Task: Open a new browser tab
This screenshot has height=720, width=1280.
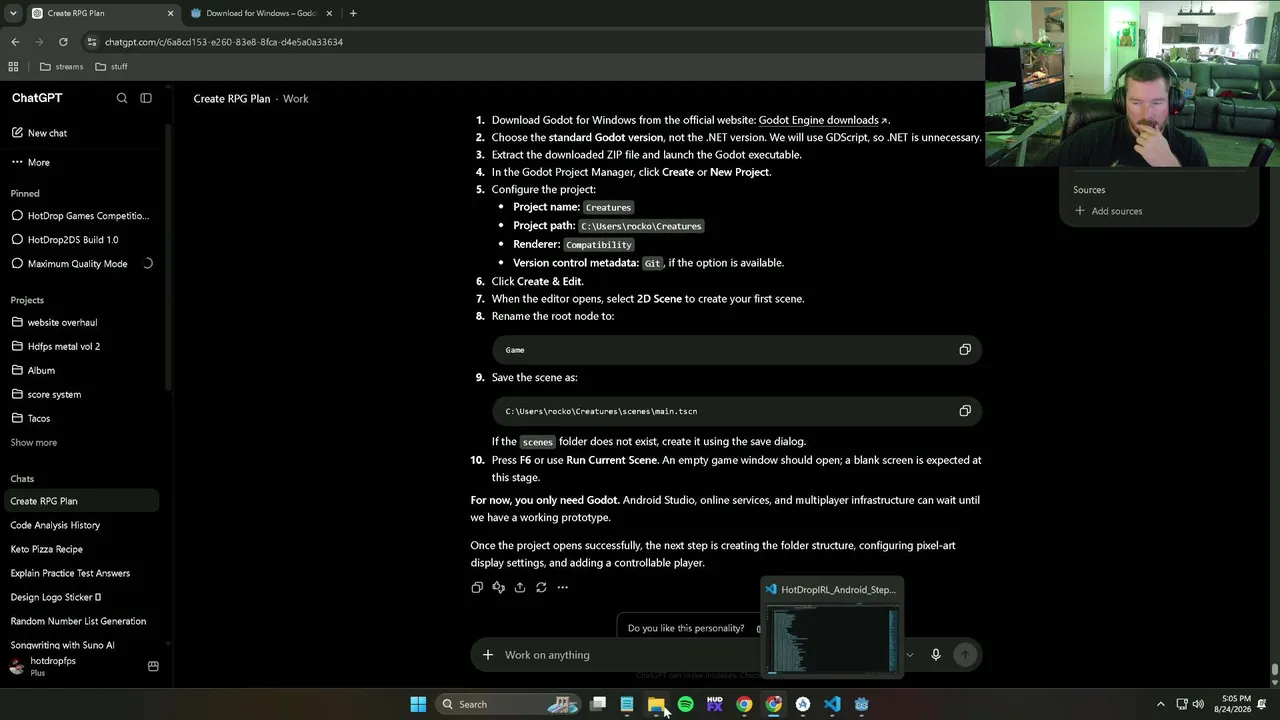Action: (353, 13)
